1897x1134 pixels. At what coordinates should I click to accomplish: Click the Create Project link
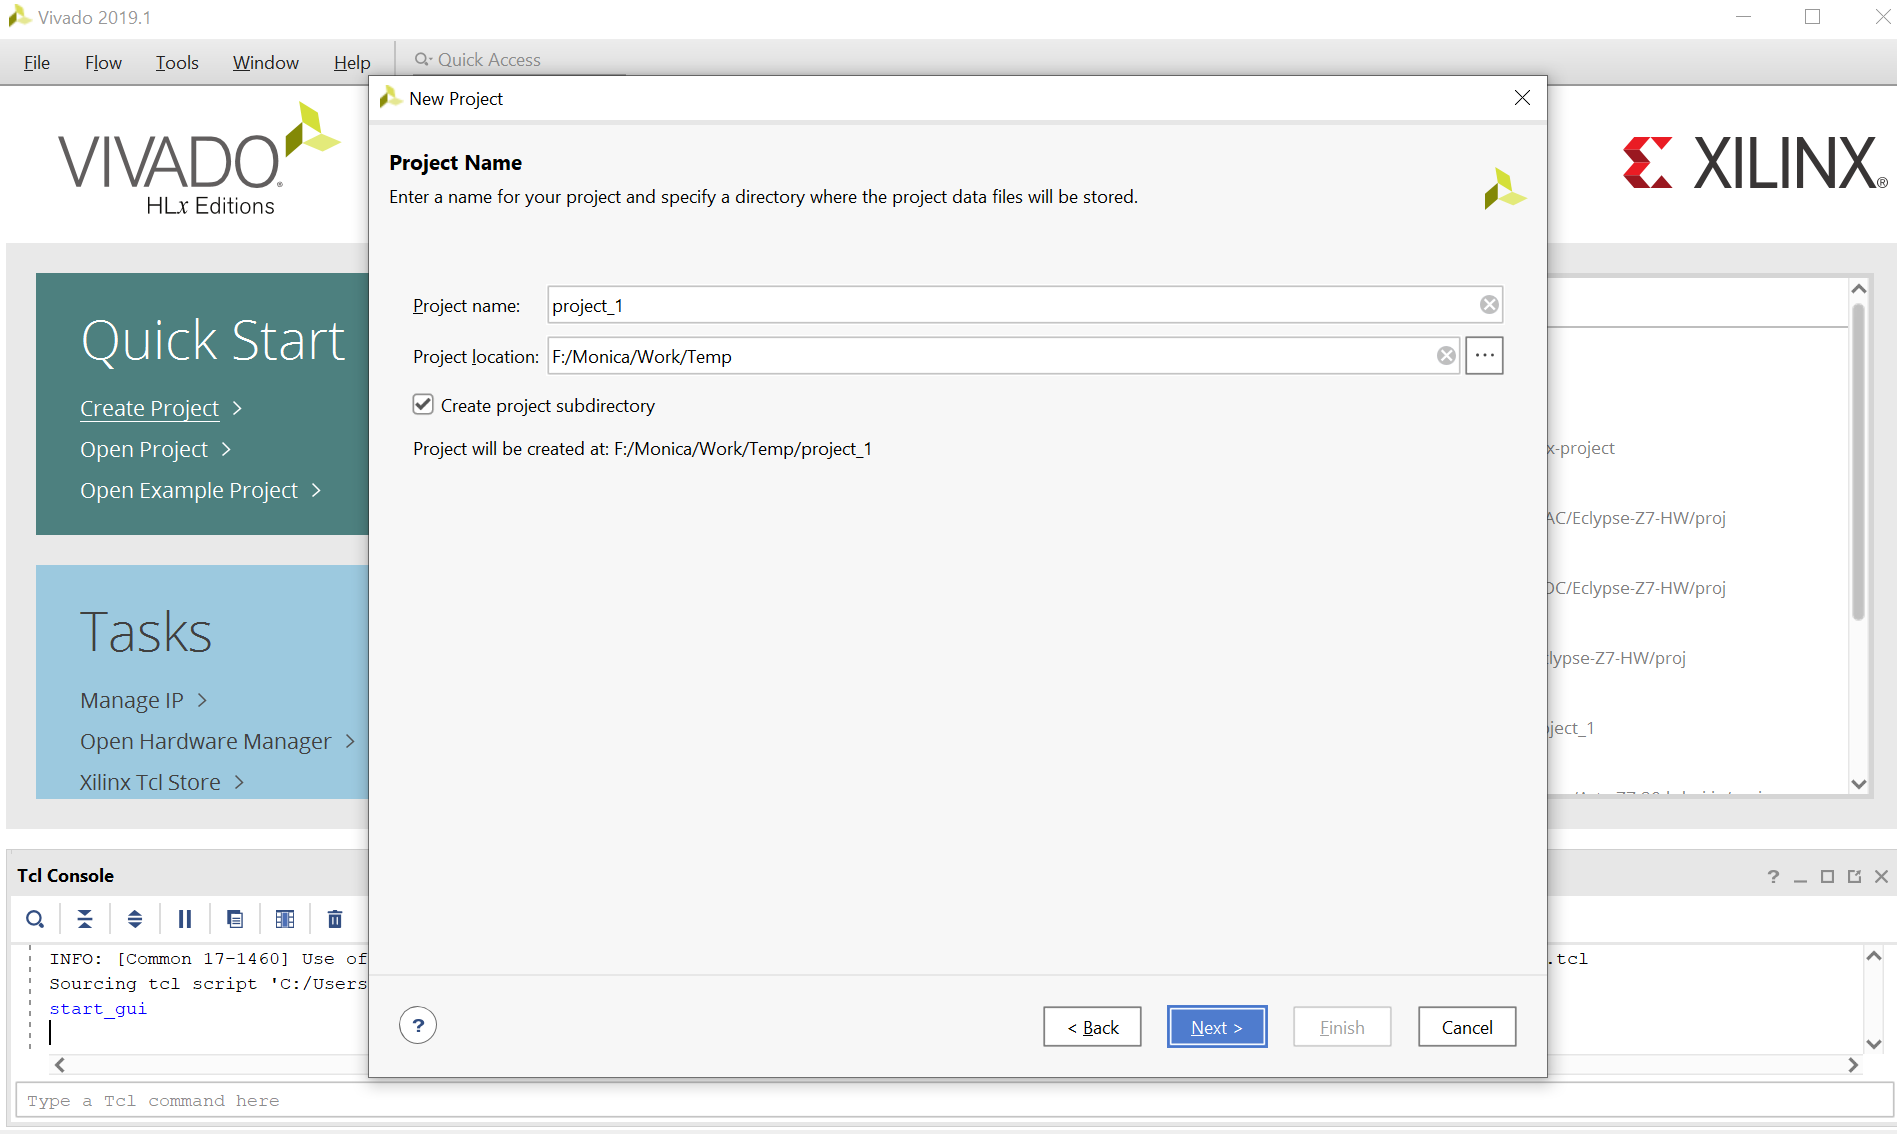tap(150, 408)
